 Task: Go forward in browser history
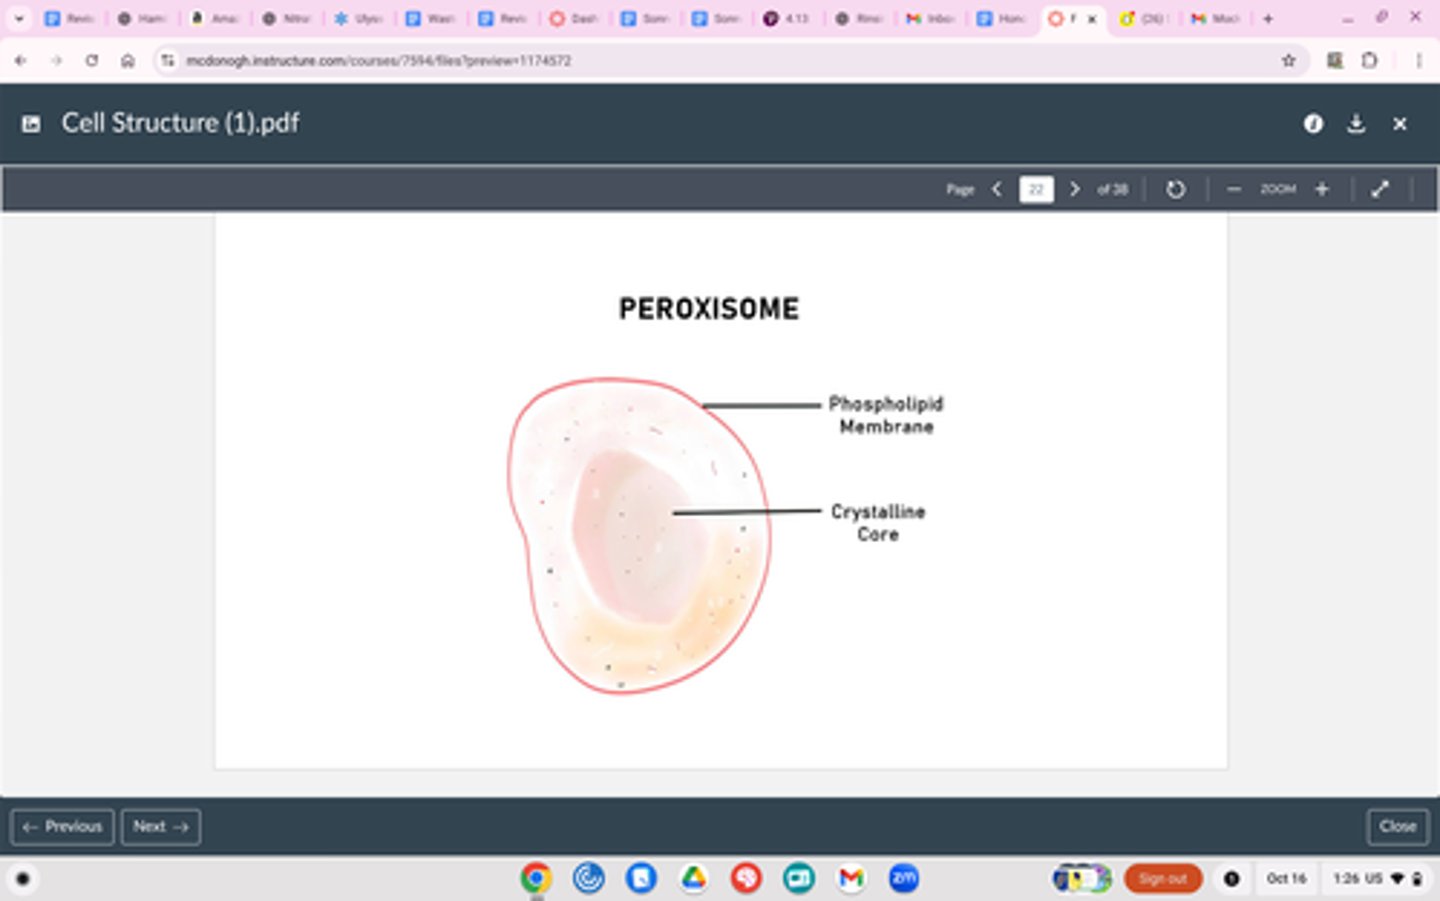(x=56, y=61)
